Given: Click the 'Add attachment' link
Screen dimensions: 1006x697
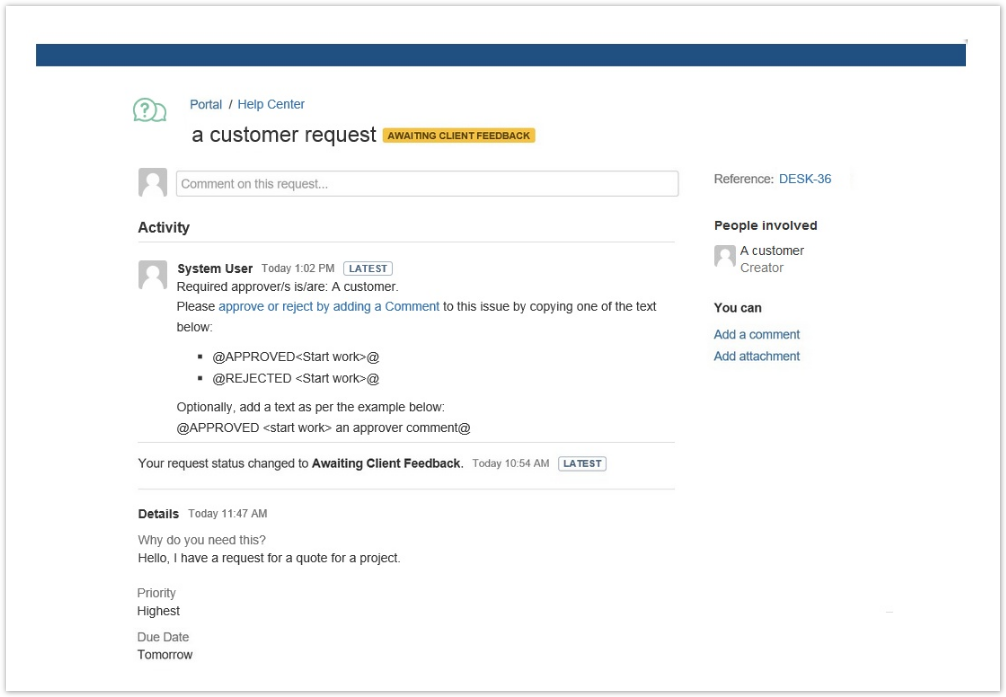Looking at the screenshot, I should 757,356.
